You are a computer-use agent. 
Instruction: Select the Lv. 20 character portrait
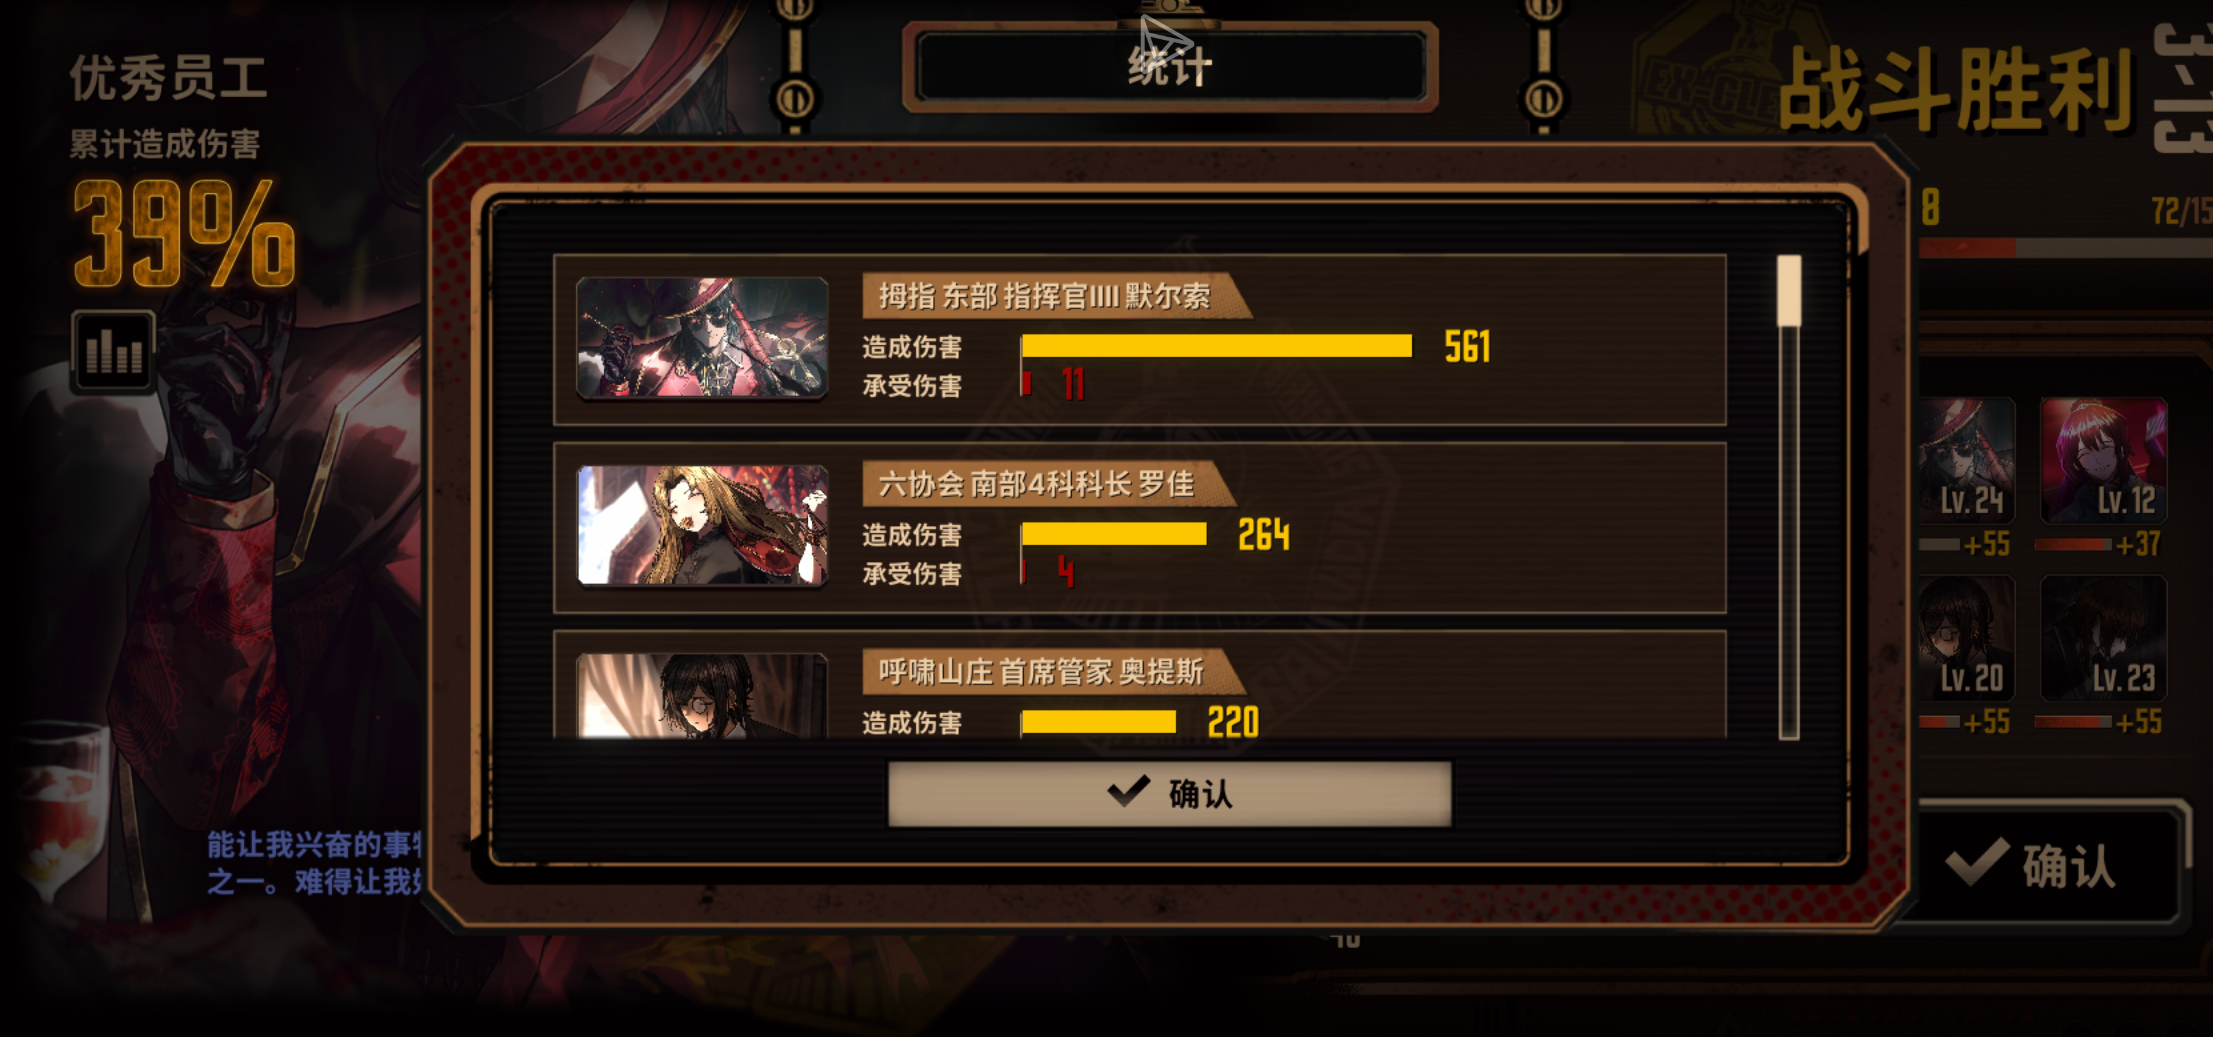(x=1967, y=638)
